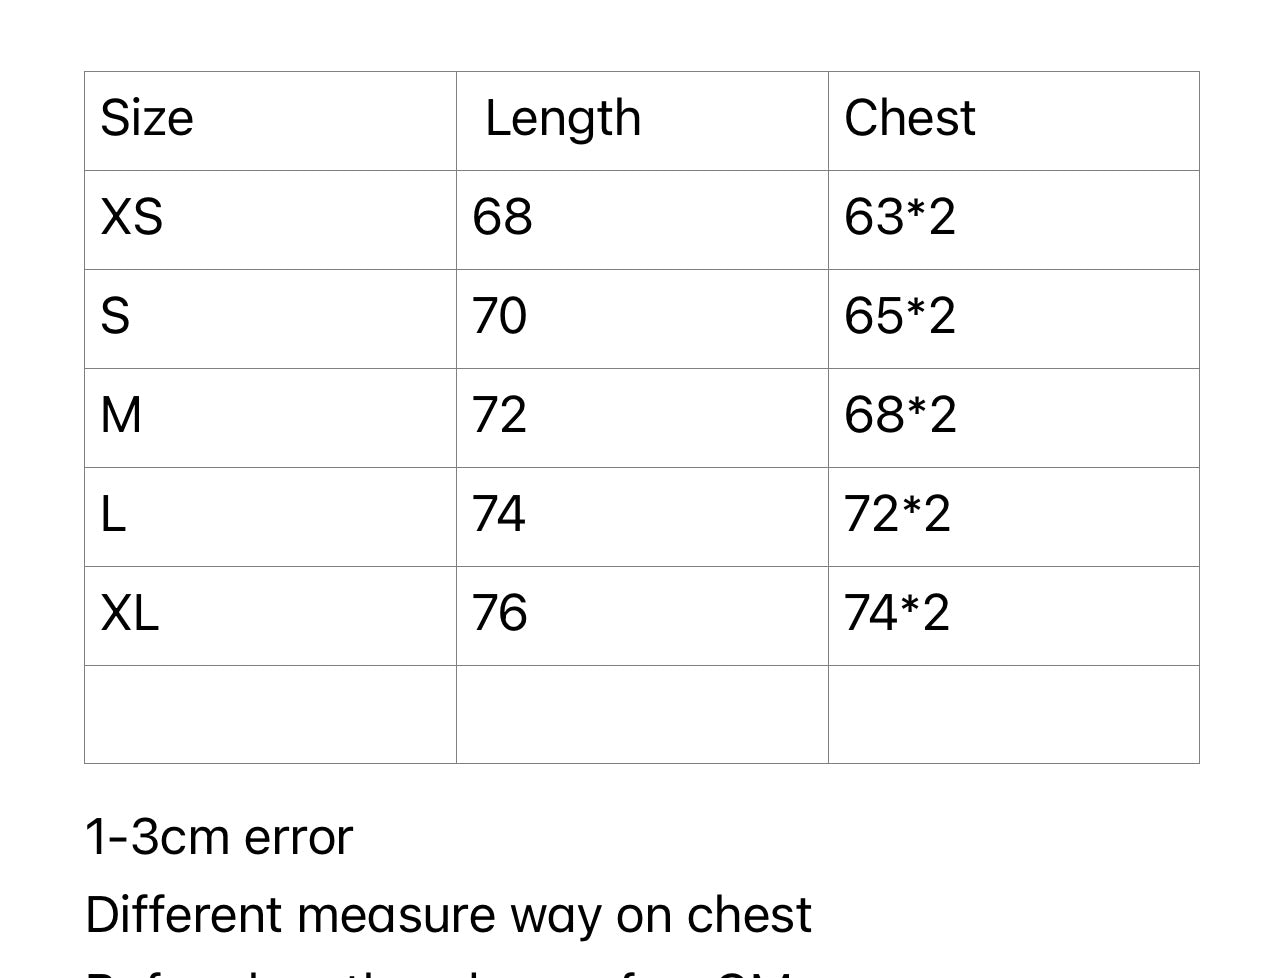Select the chest value 63*2
Viewport: 1284px width, 978px height.
pos(899,217)
